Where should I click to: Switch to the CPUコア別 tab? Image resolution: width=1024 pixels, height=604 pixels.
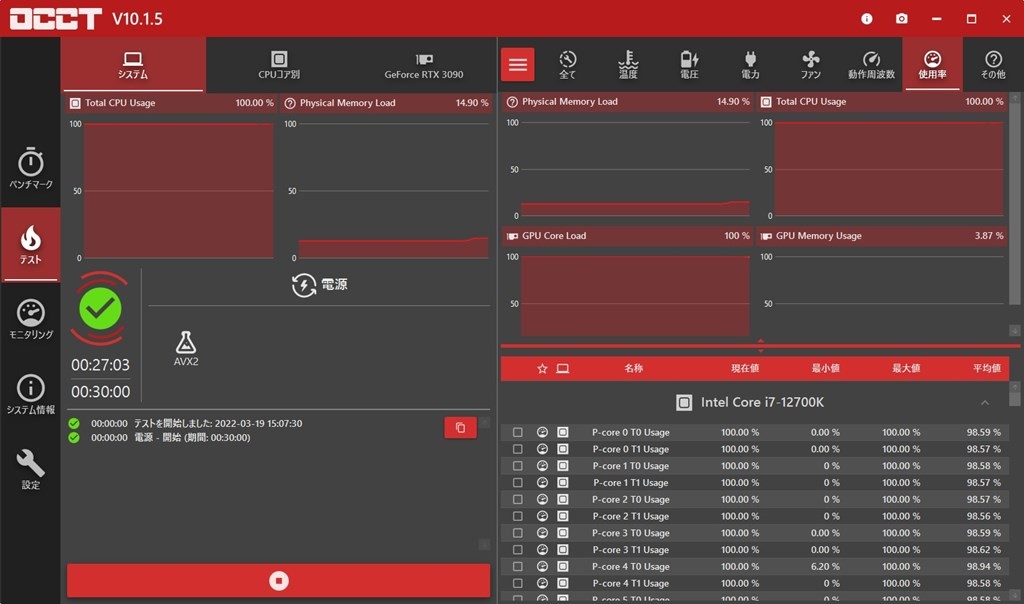click(x=279, y=65)
